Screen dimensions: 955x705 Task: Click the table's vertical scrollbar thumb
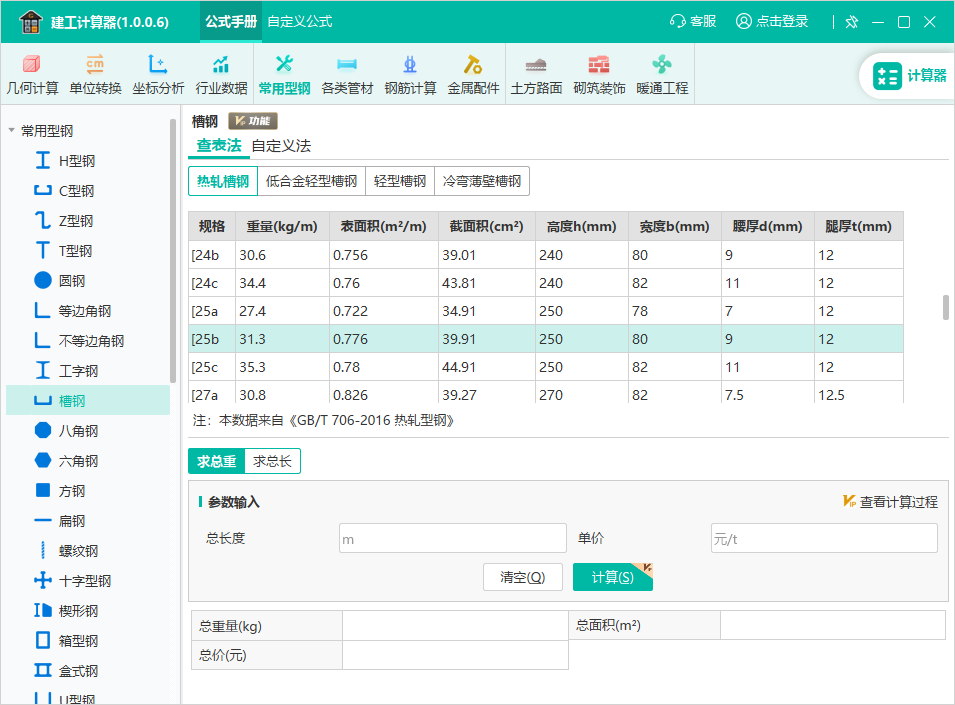(x=945, y=307)
